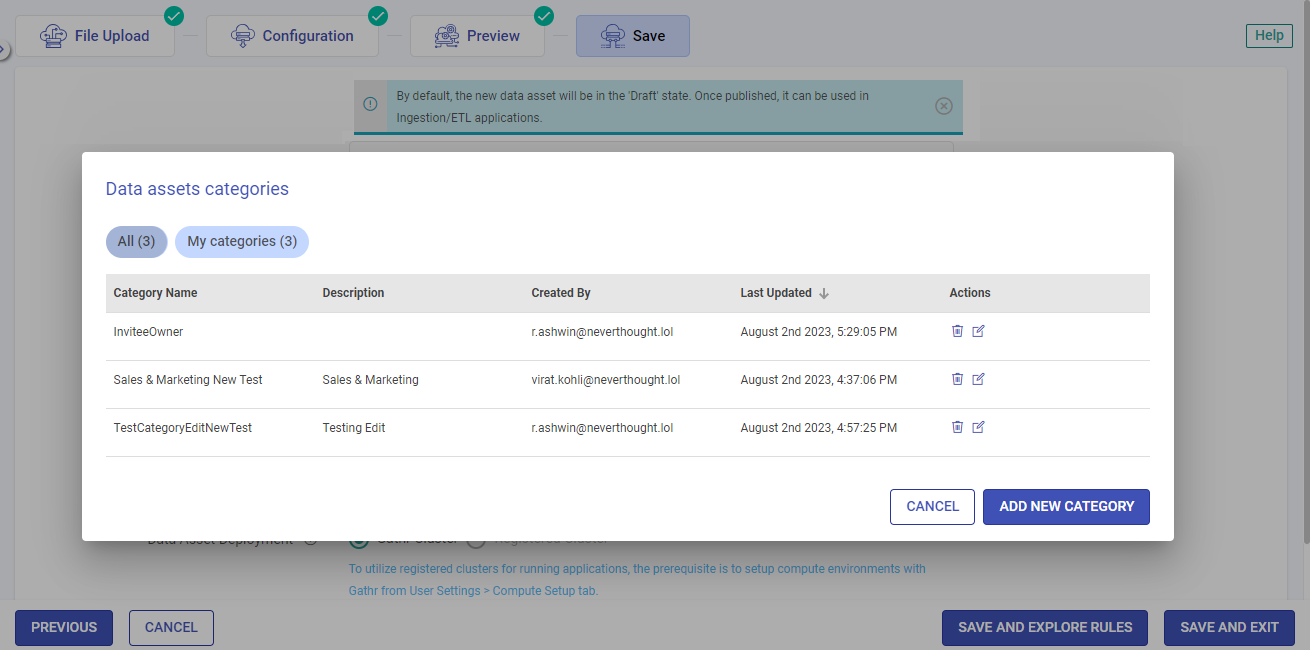Open the Help button
Viewport: 1310px width, 650px height.
(x=1268, y=35)
